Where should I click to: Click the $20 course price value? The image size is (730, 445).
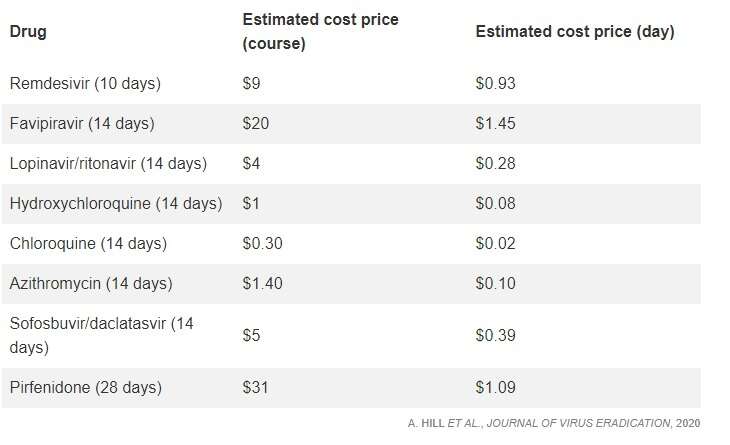(256, 124)
